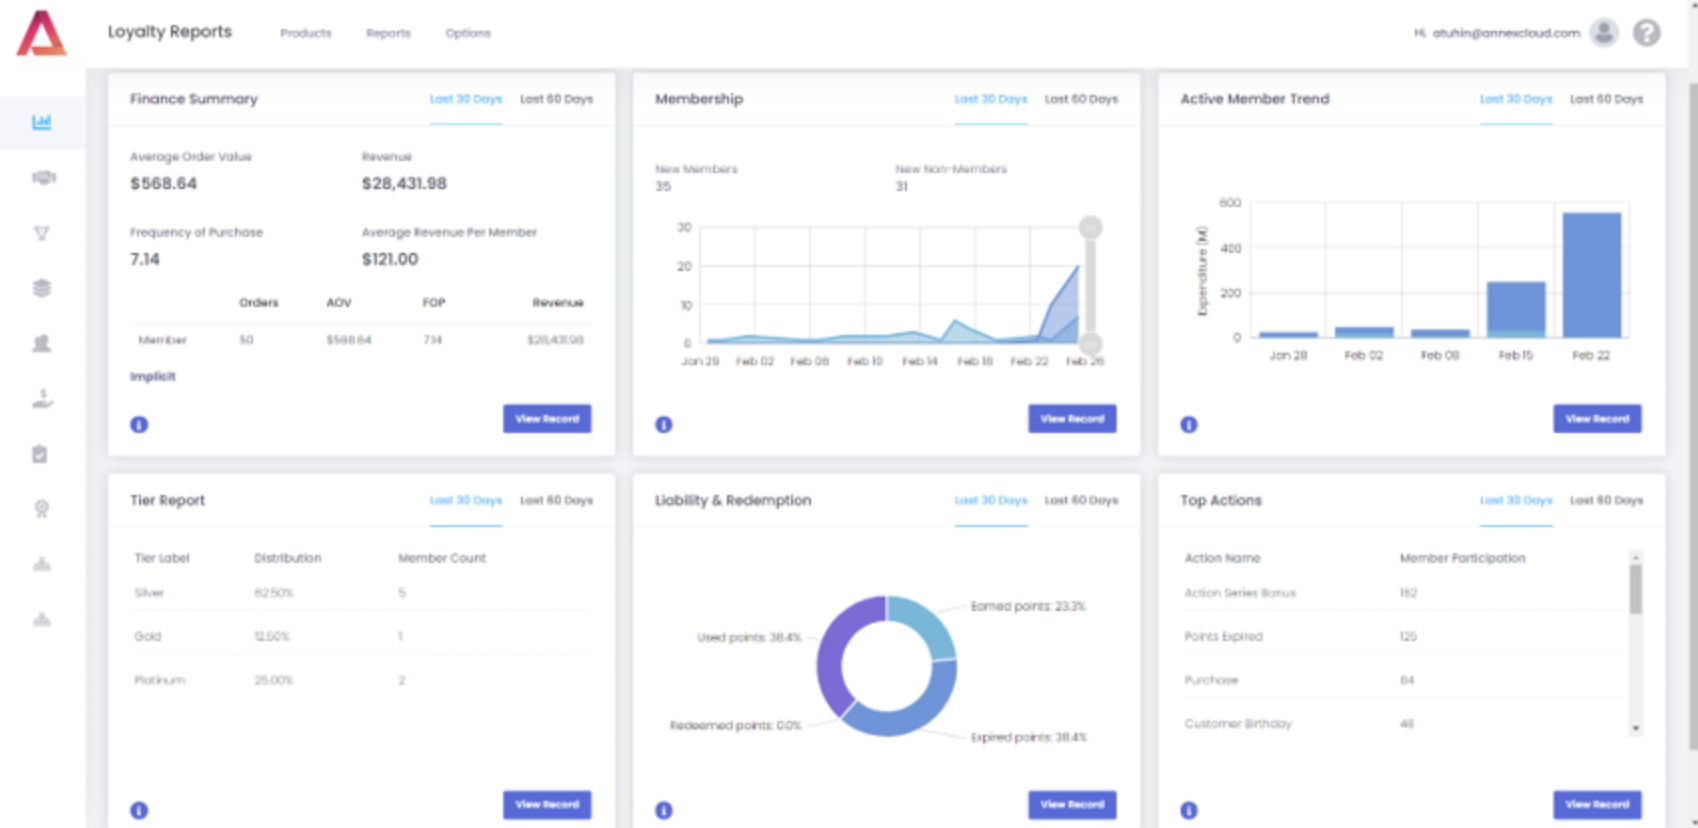
Task: Switch Liability & Redemption to Last 60 Days
Action: [1082, 500]
